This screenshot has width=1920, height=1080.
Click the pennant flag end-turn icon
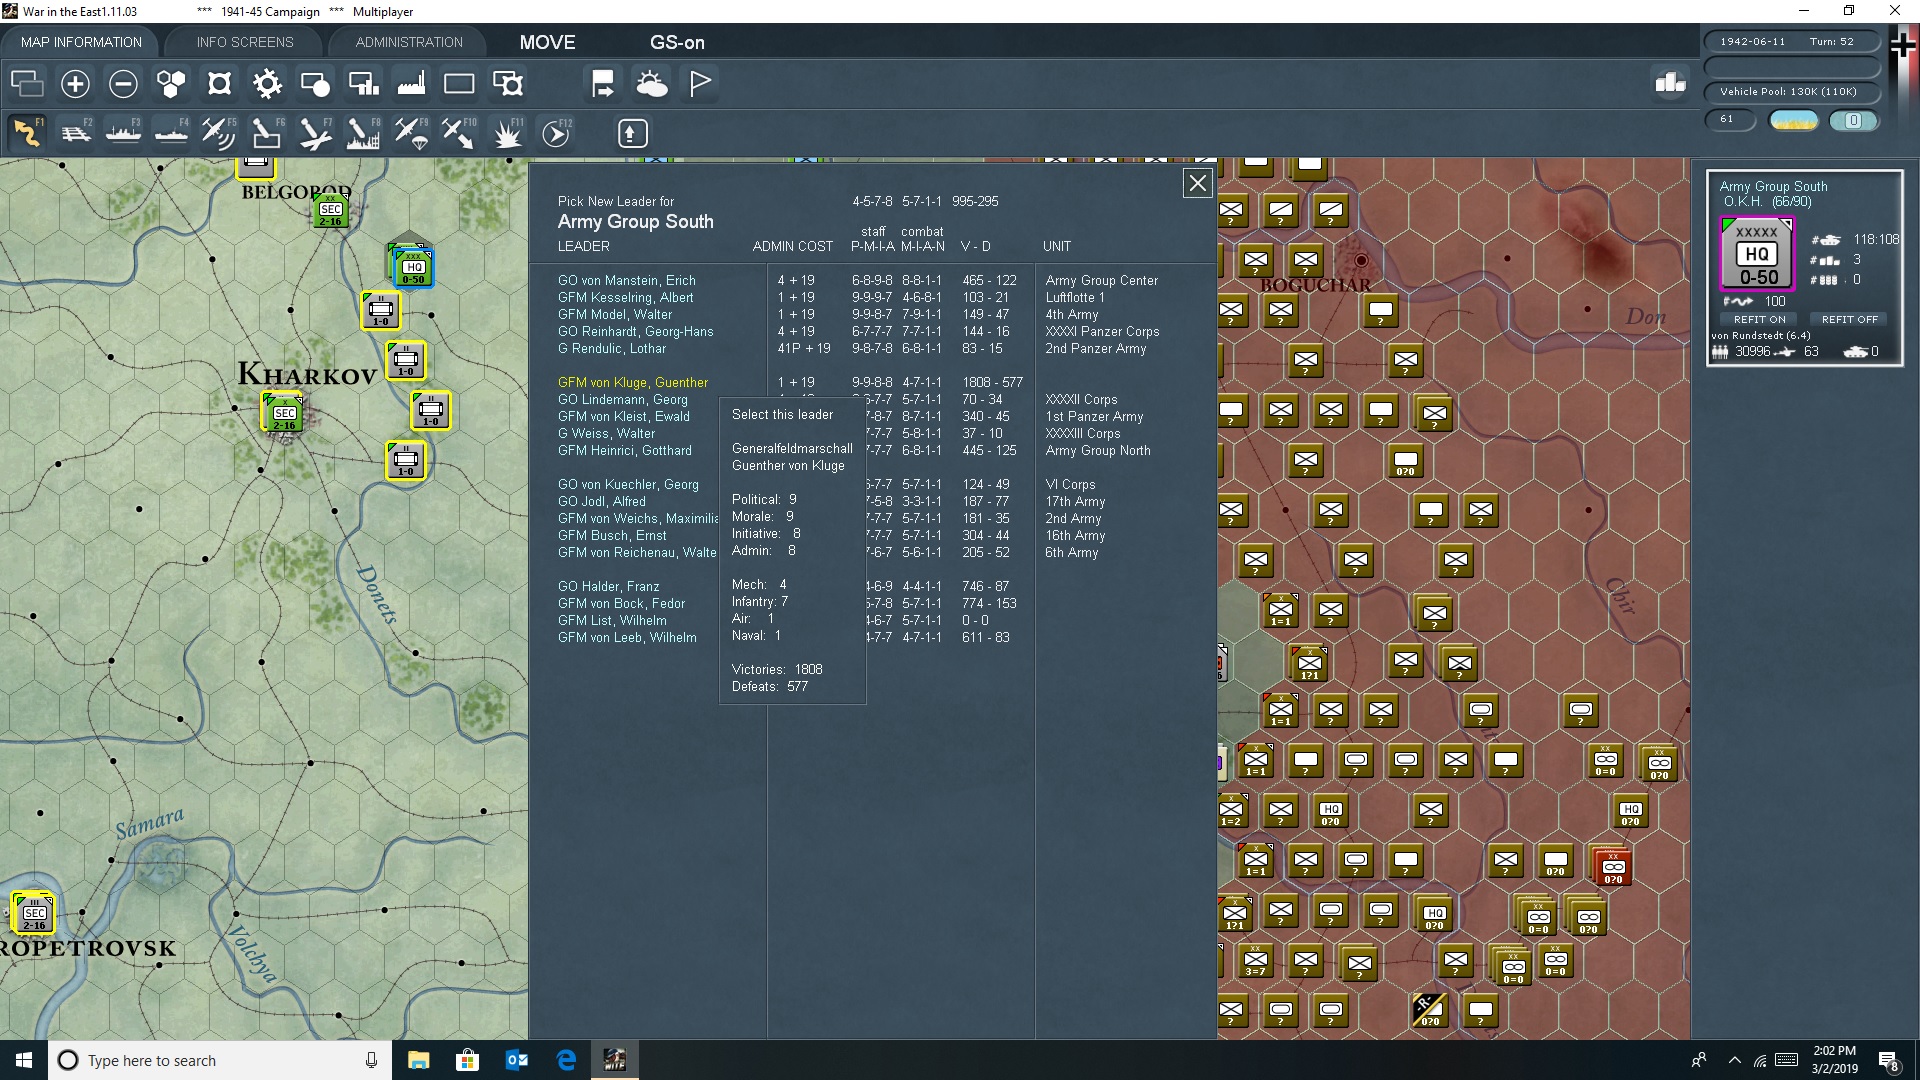pos(700,84)
